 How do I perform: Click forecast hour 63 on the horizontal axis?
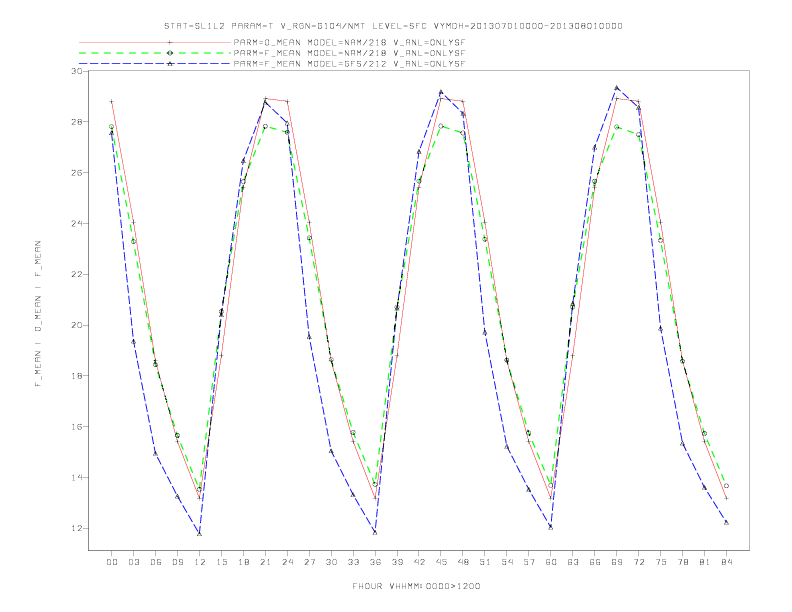(x=573, y=562)
